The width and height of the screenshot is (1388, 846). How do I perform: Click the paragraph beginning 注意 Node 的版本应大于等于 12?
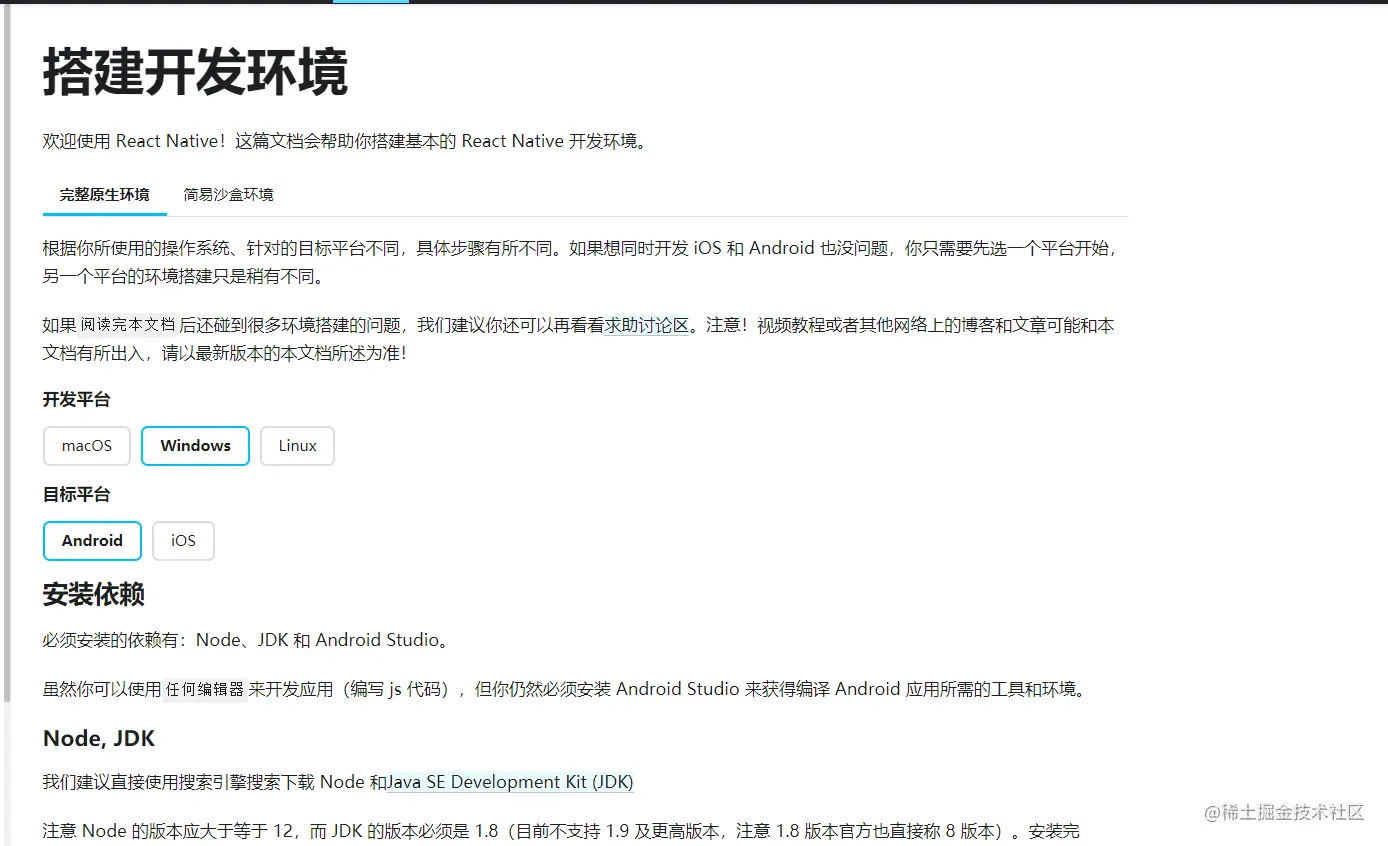(561, 831)
